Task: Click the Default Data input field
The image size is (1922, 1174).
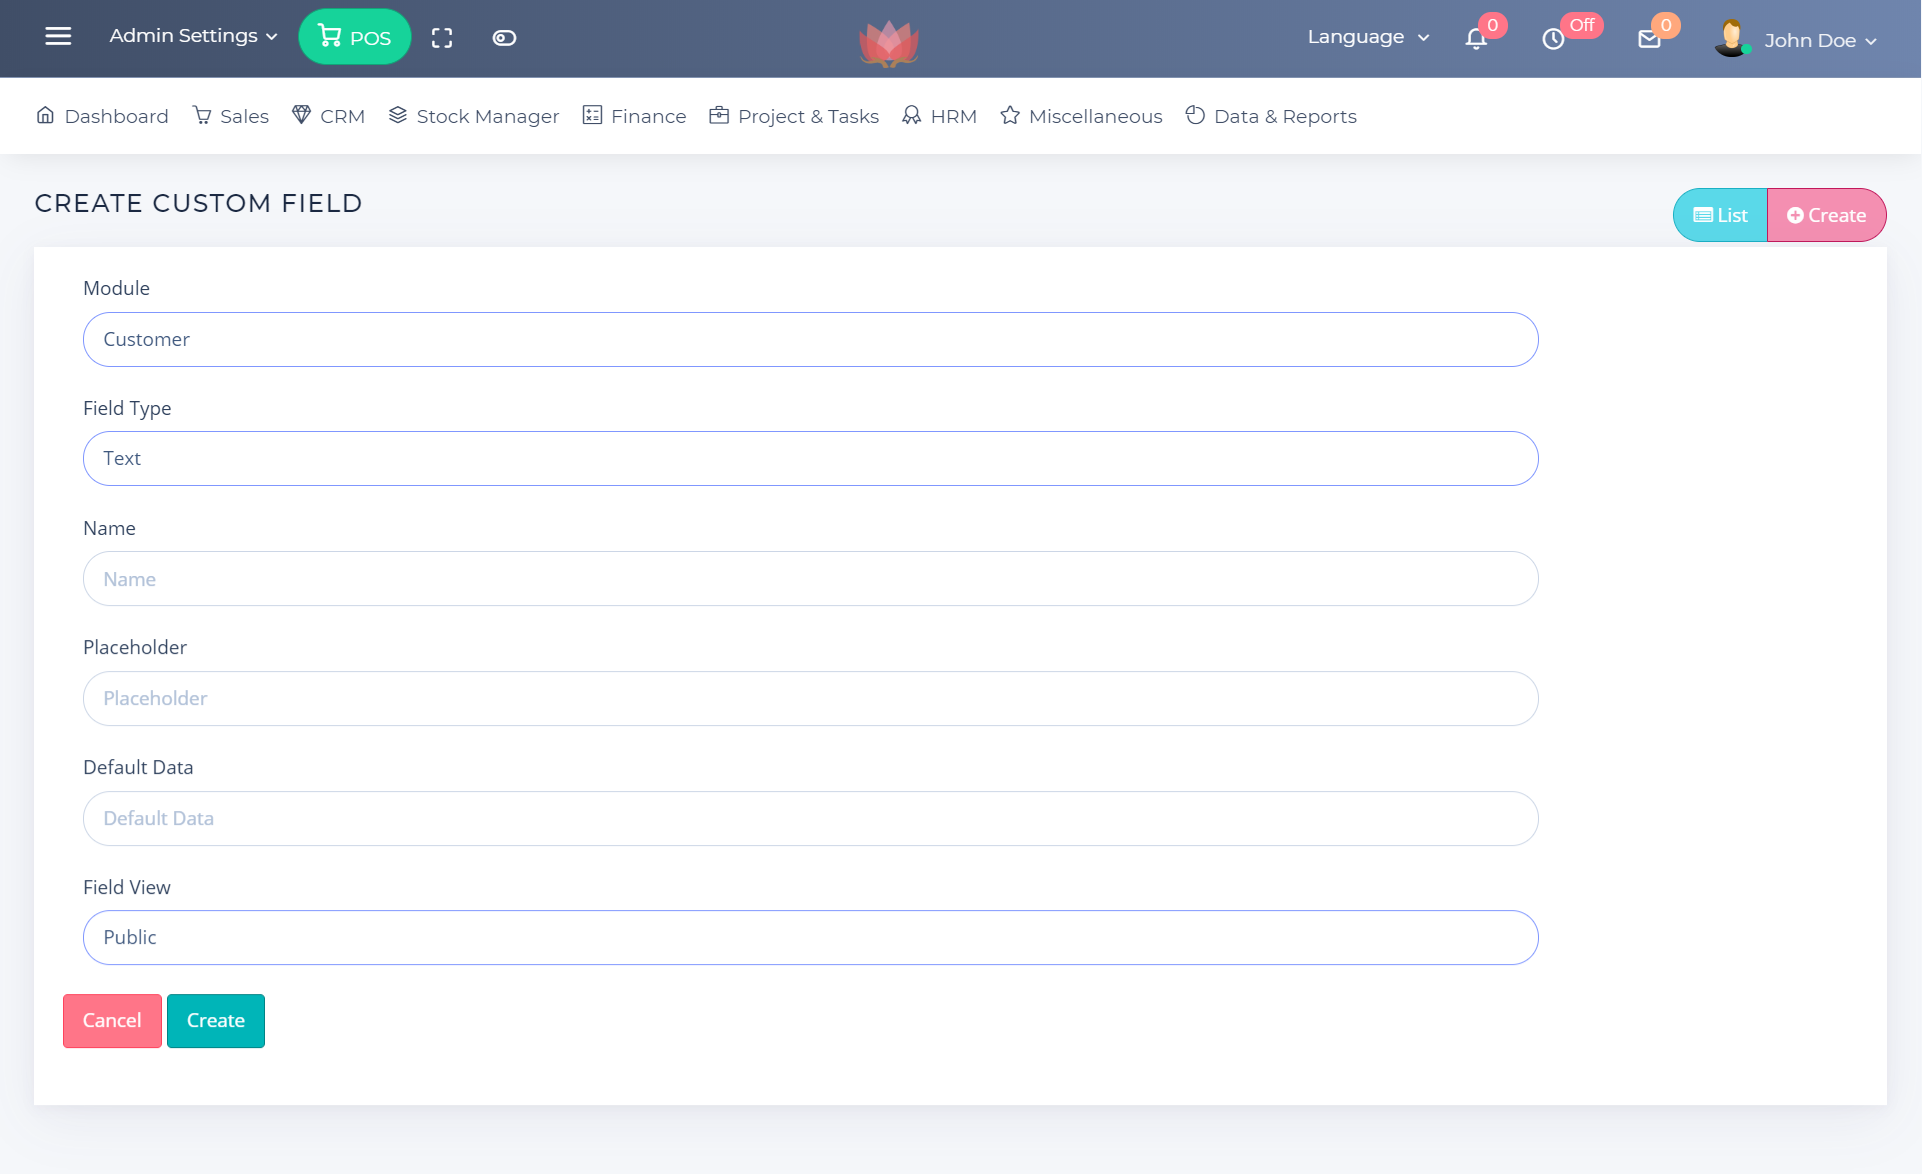Action: pos(810,818)
